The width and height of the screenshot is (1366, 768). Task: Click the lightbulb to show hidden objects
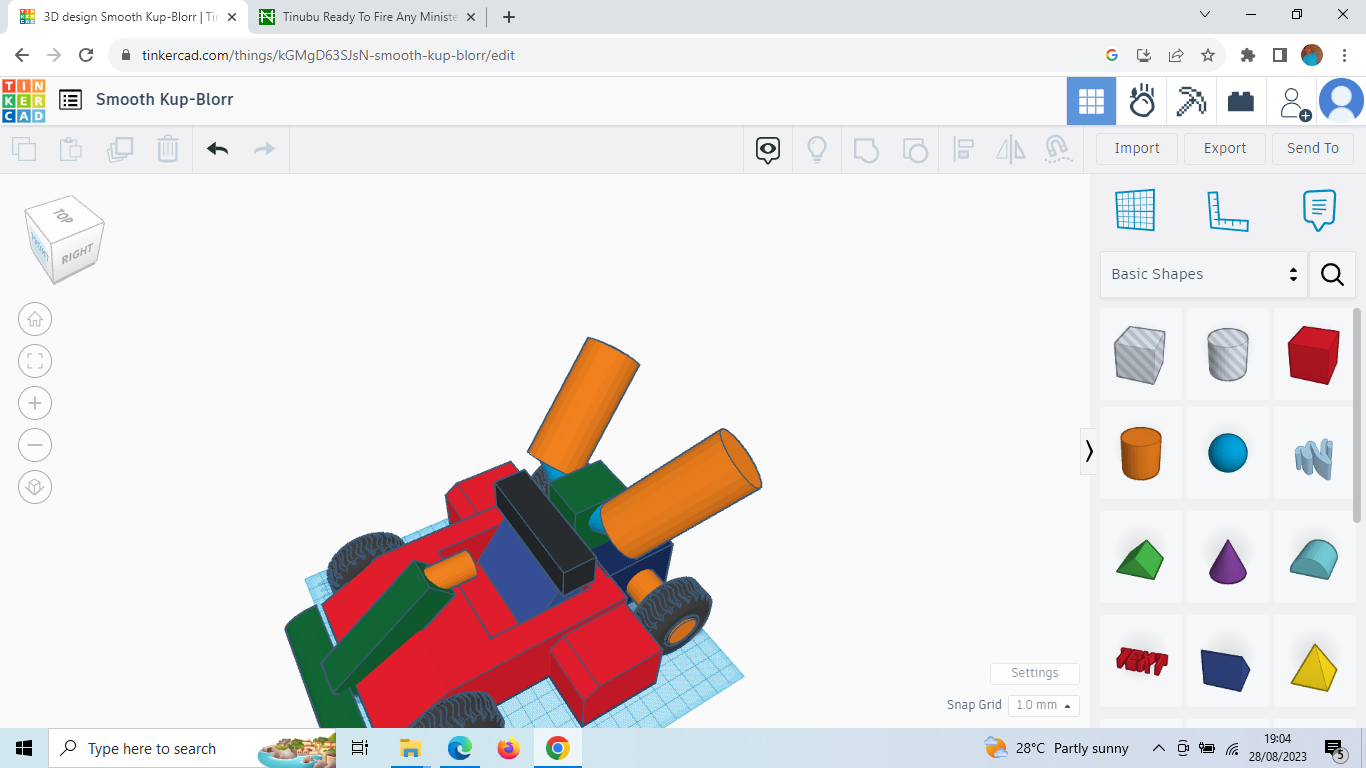(817, 148)
